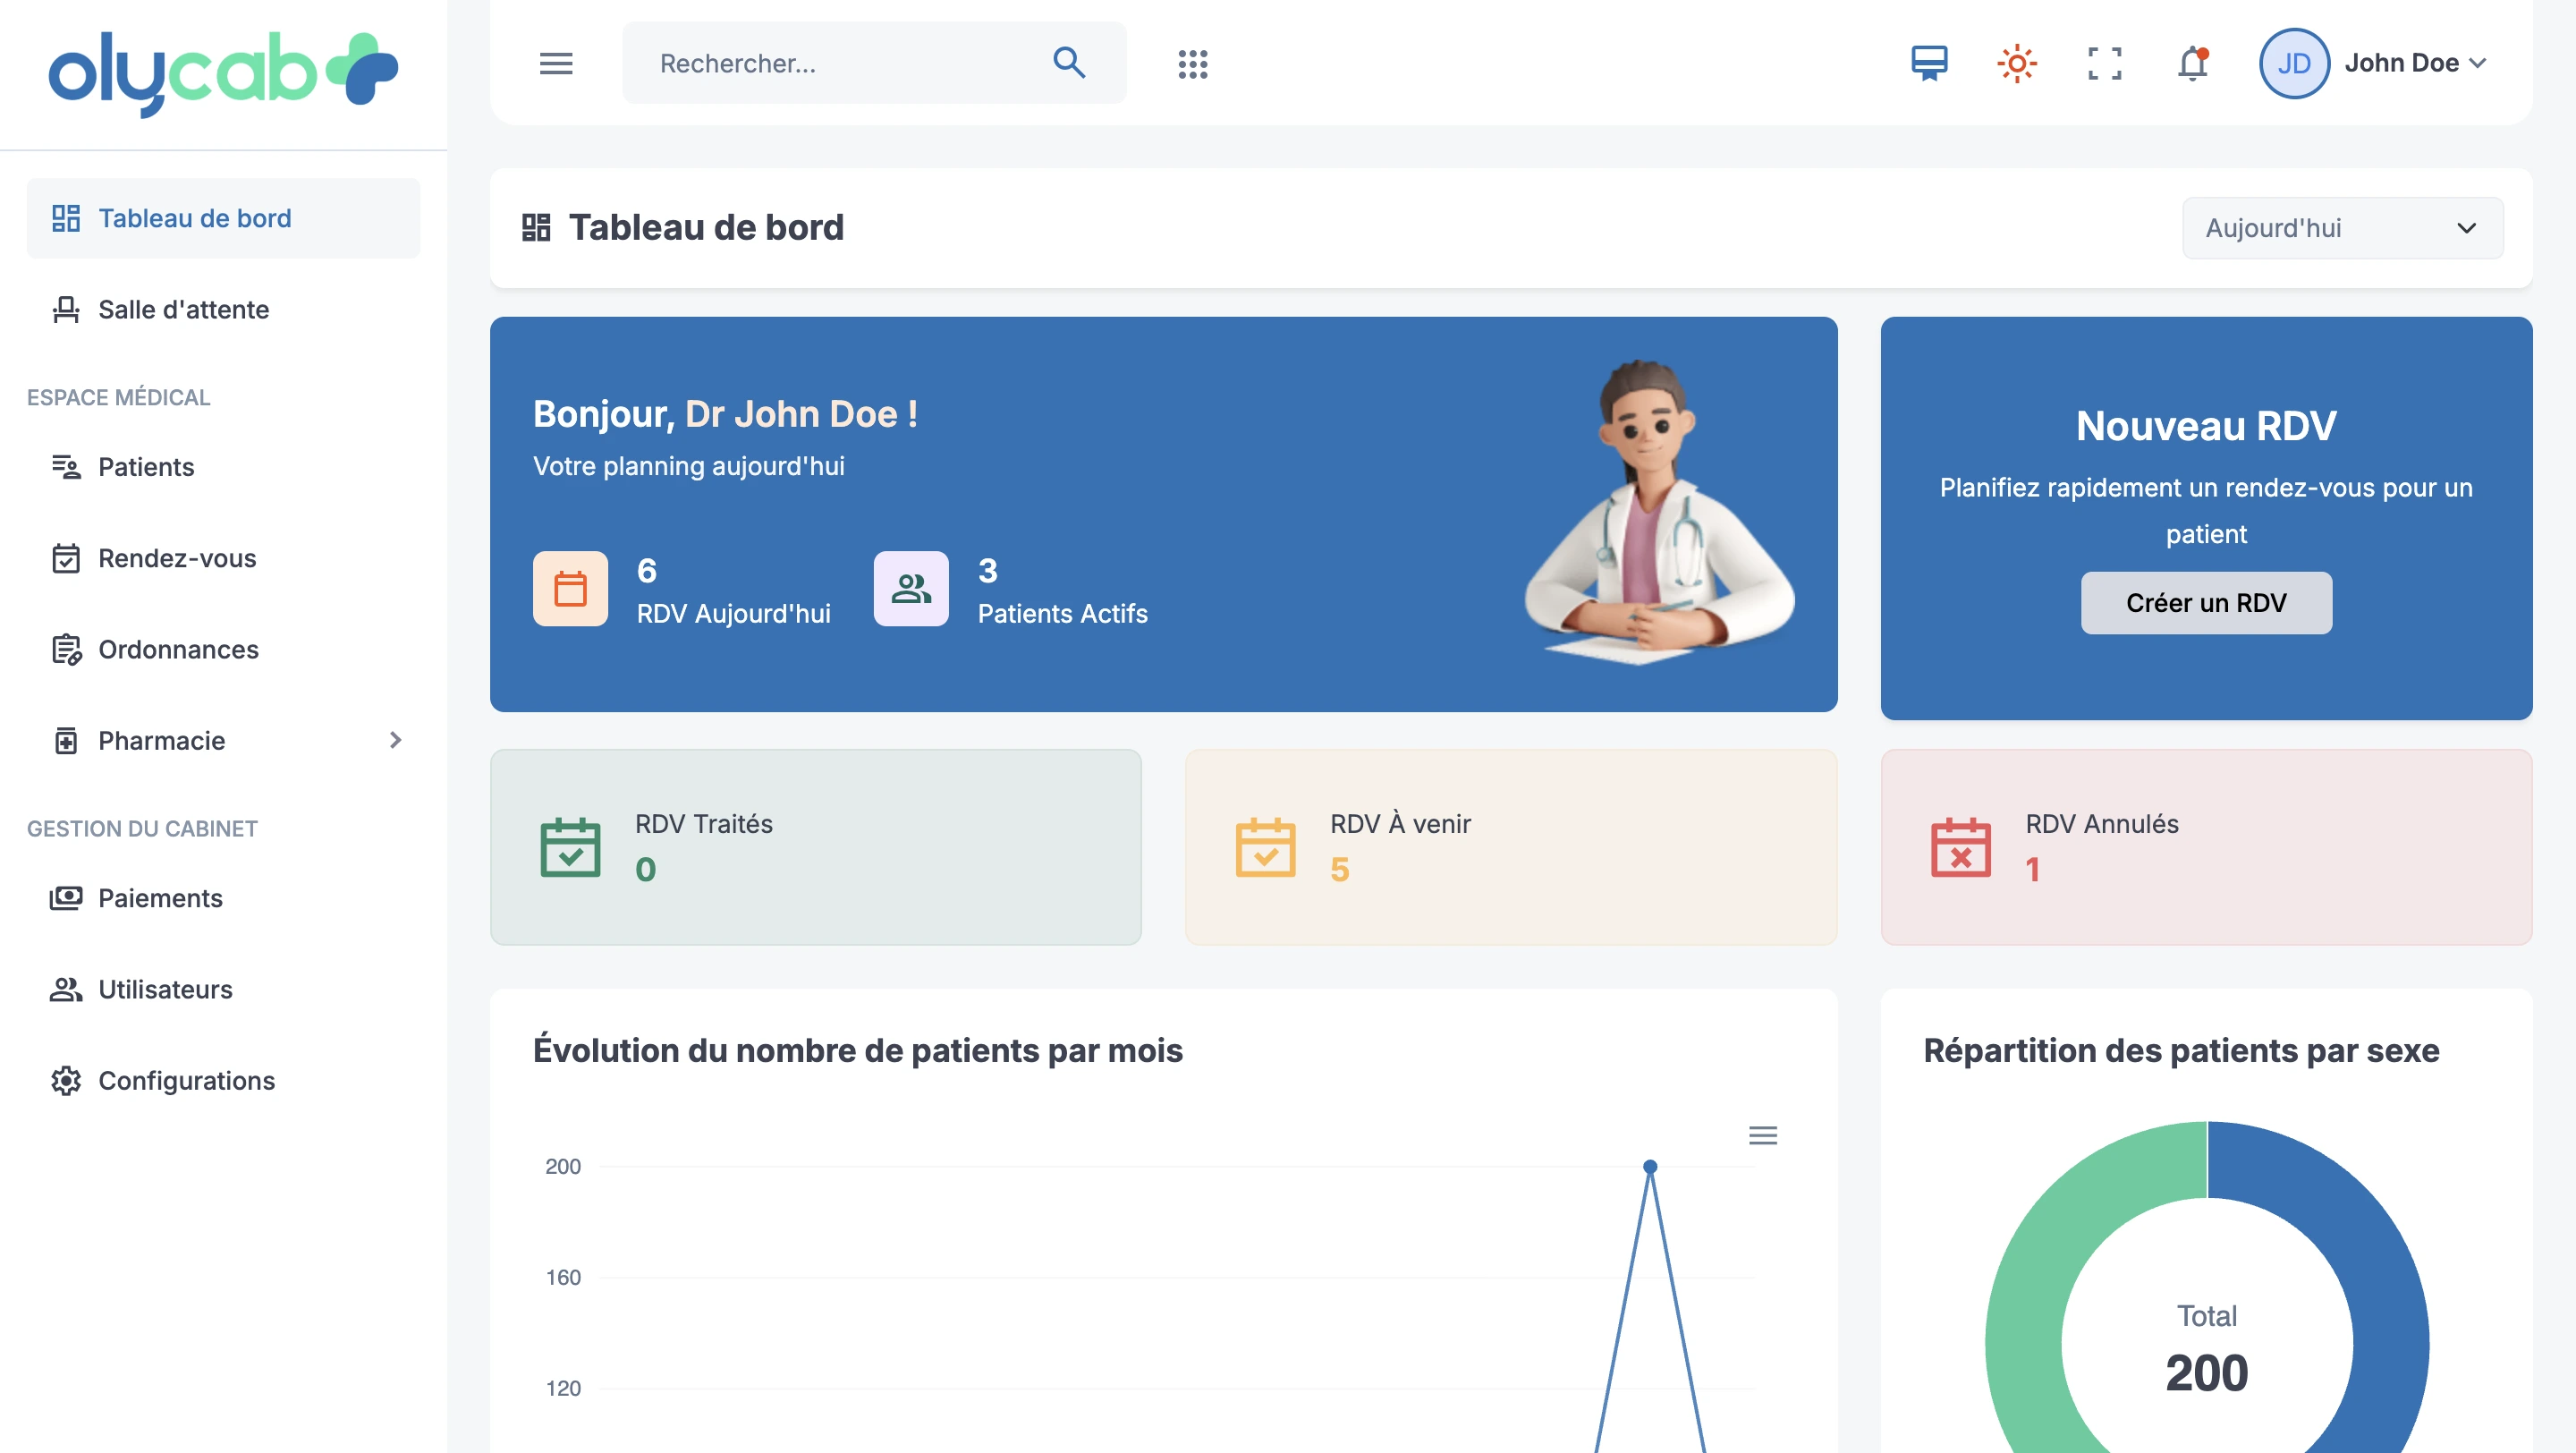Open the apps grid menu
The image size is (2576, 1453).
click(x=1193, y=63)
